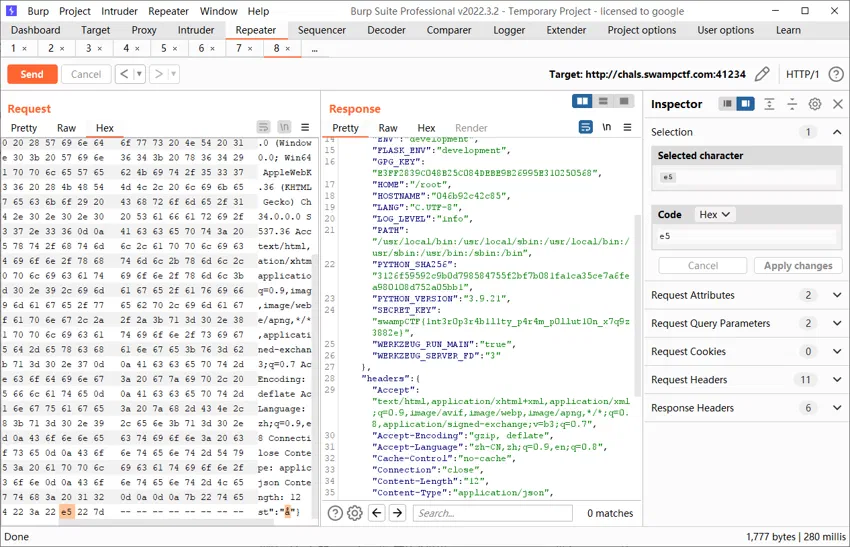Switch to side-by-side layout view
This screenshot has width=850, height=547.
pos(582,101)
